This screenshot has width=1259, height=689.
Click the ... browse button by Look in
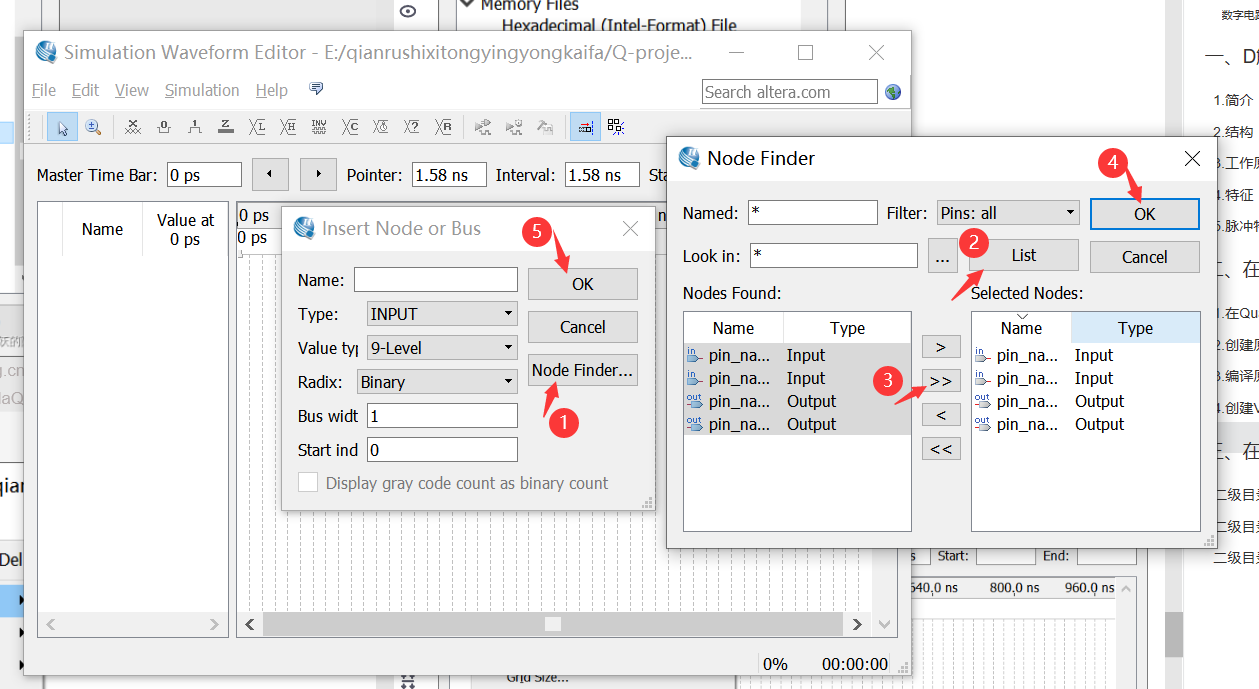(x=942, y=256)
